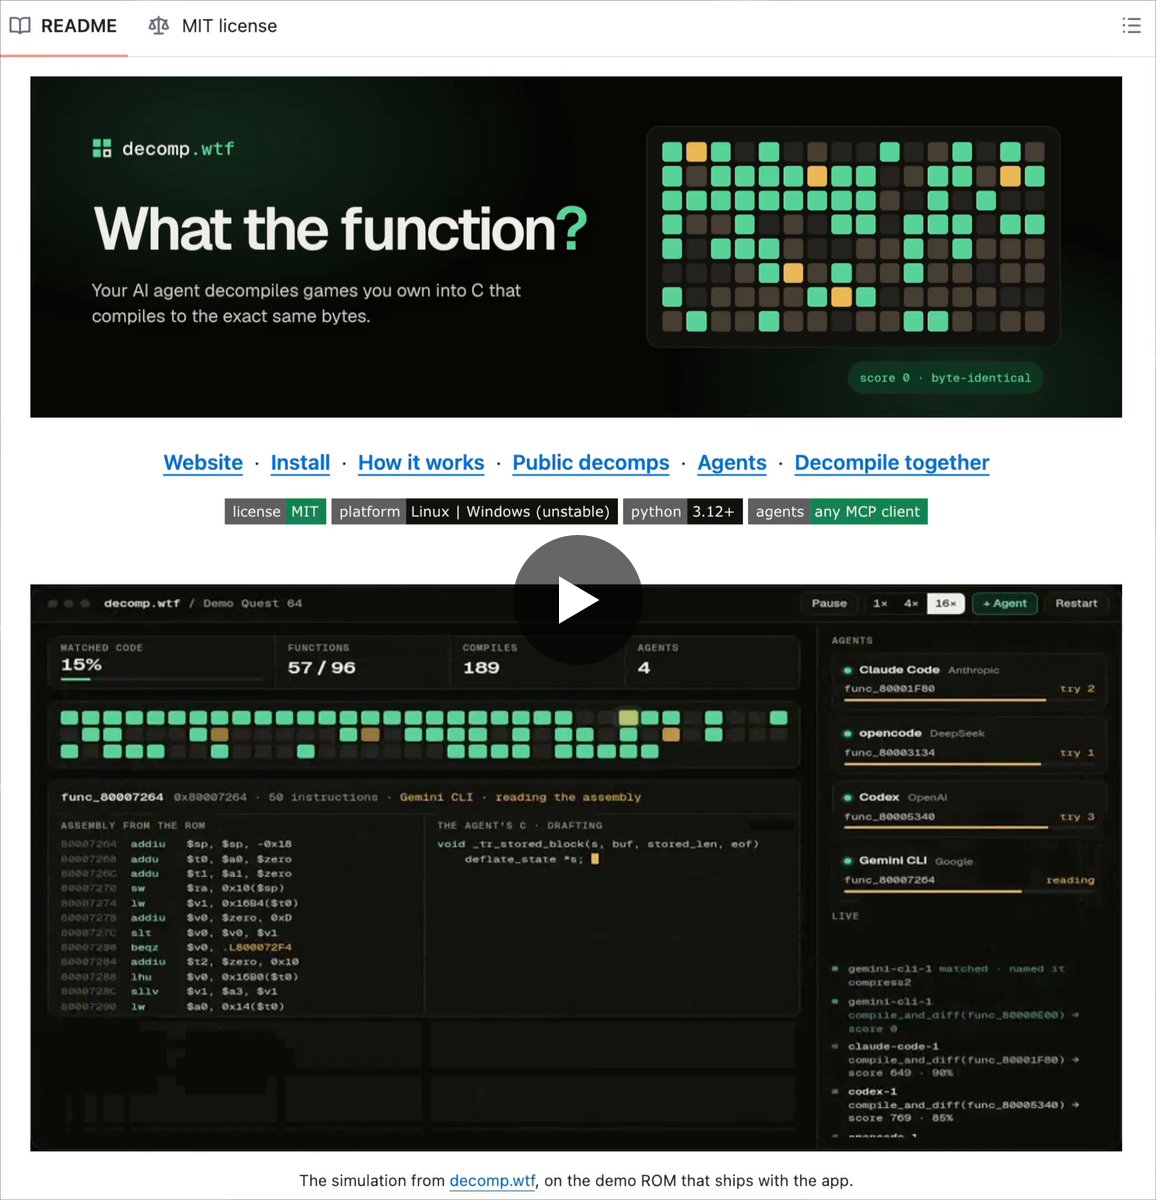The width and height of the screenshot is (1156, 1200).
Task: Select 16× speed in the simulation
Action: [946, 604]
